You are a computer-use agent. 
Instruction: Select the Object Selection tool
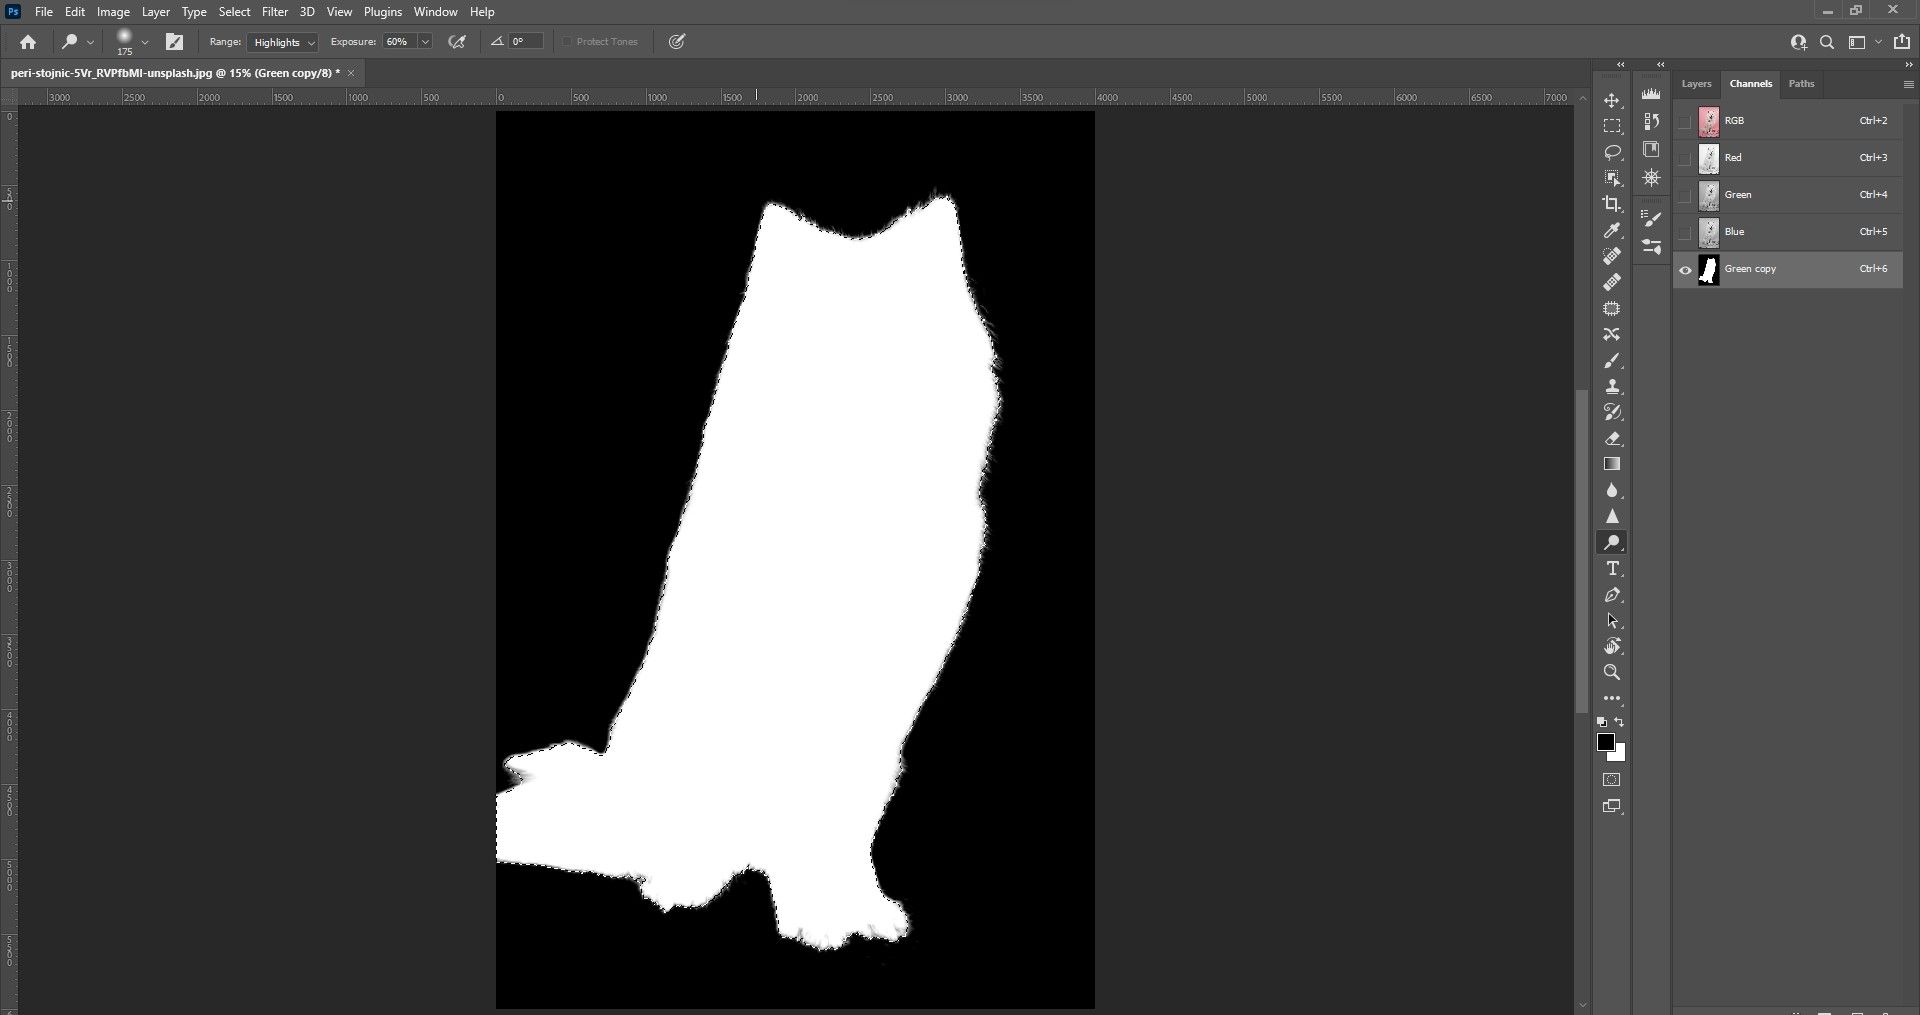click(1612, 178)
